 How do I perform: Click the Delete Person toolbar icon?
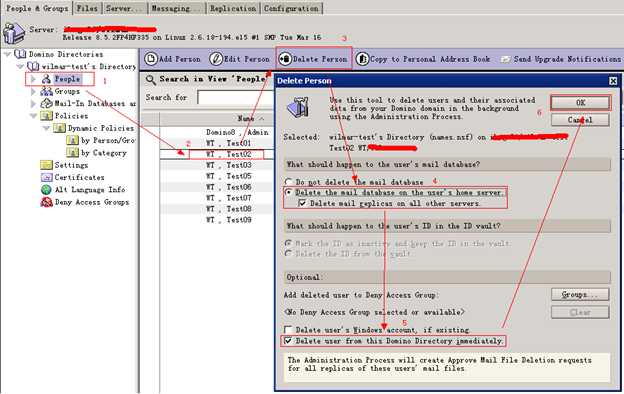click(x=285, y=59)
